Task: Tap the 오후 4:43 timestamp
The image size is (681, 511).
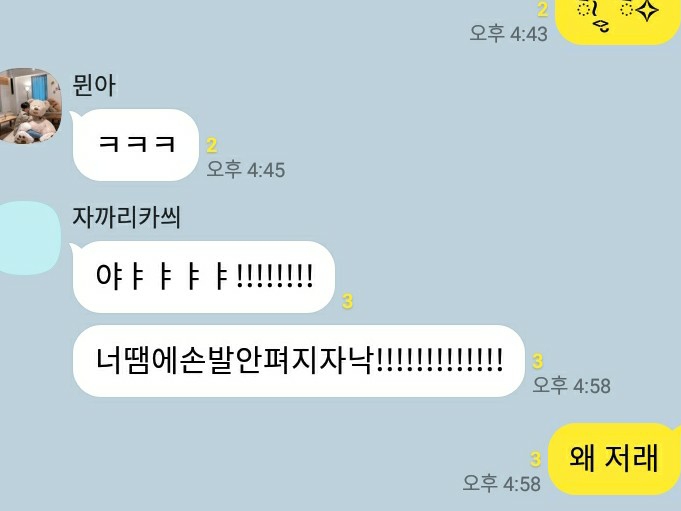Action: [x=509, y=33]
